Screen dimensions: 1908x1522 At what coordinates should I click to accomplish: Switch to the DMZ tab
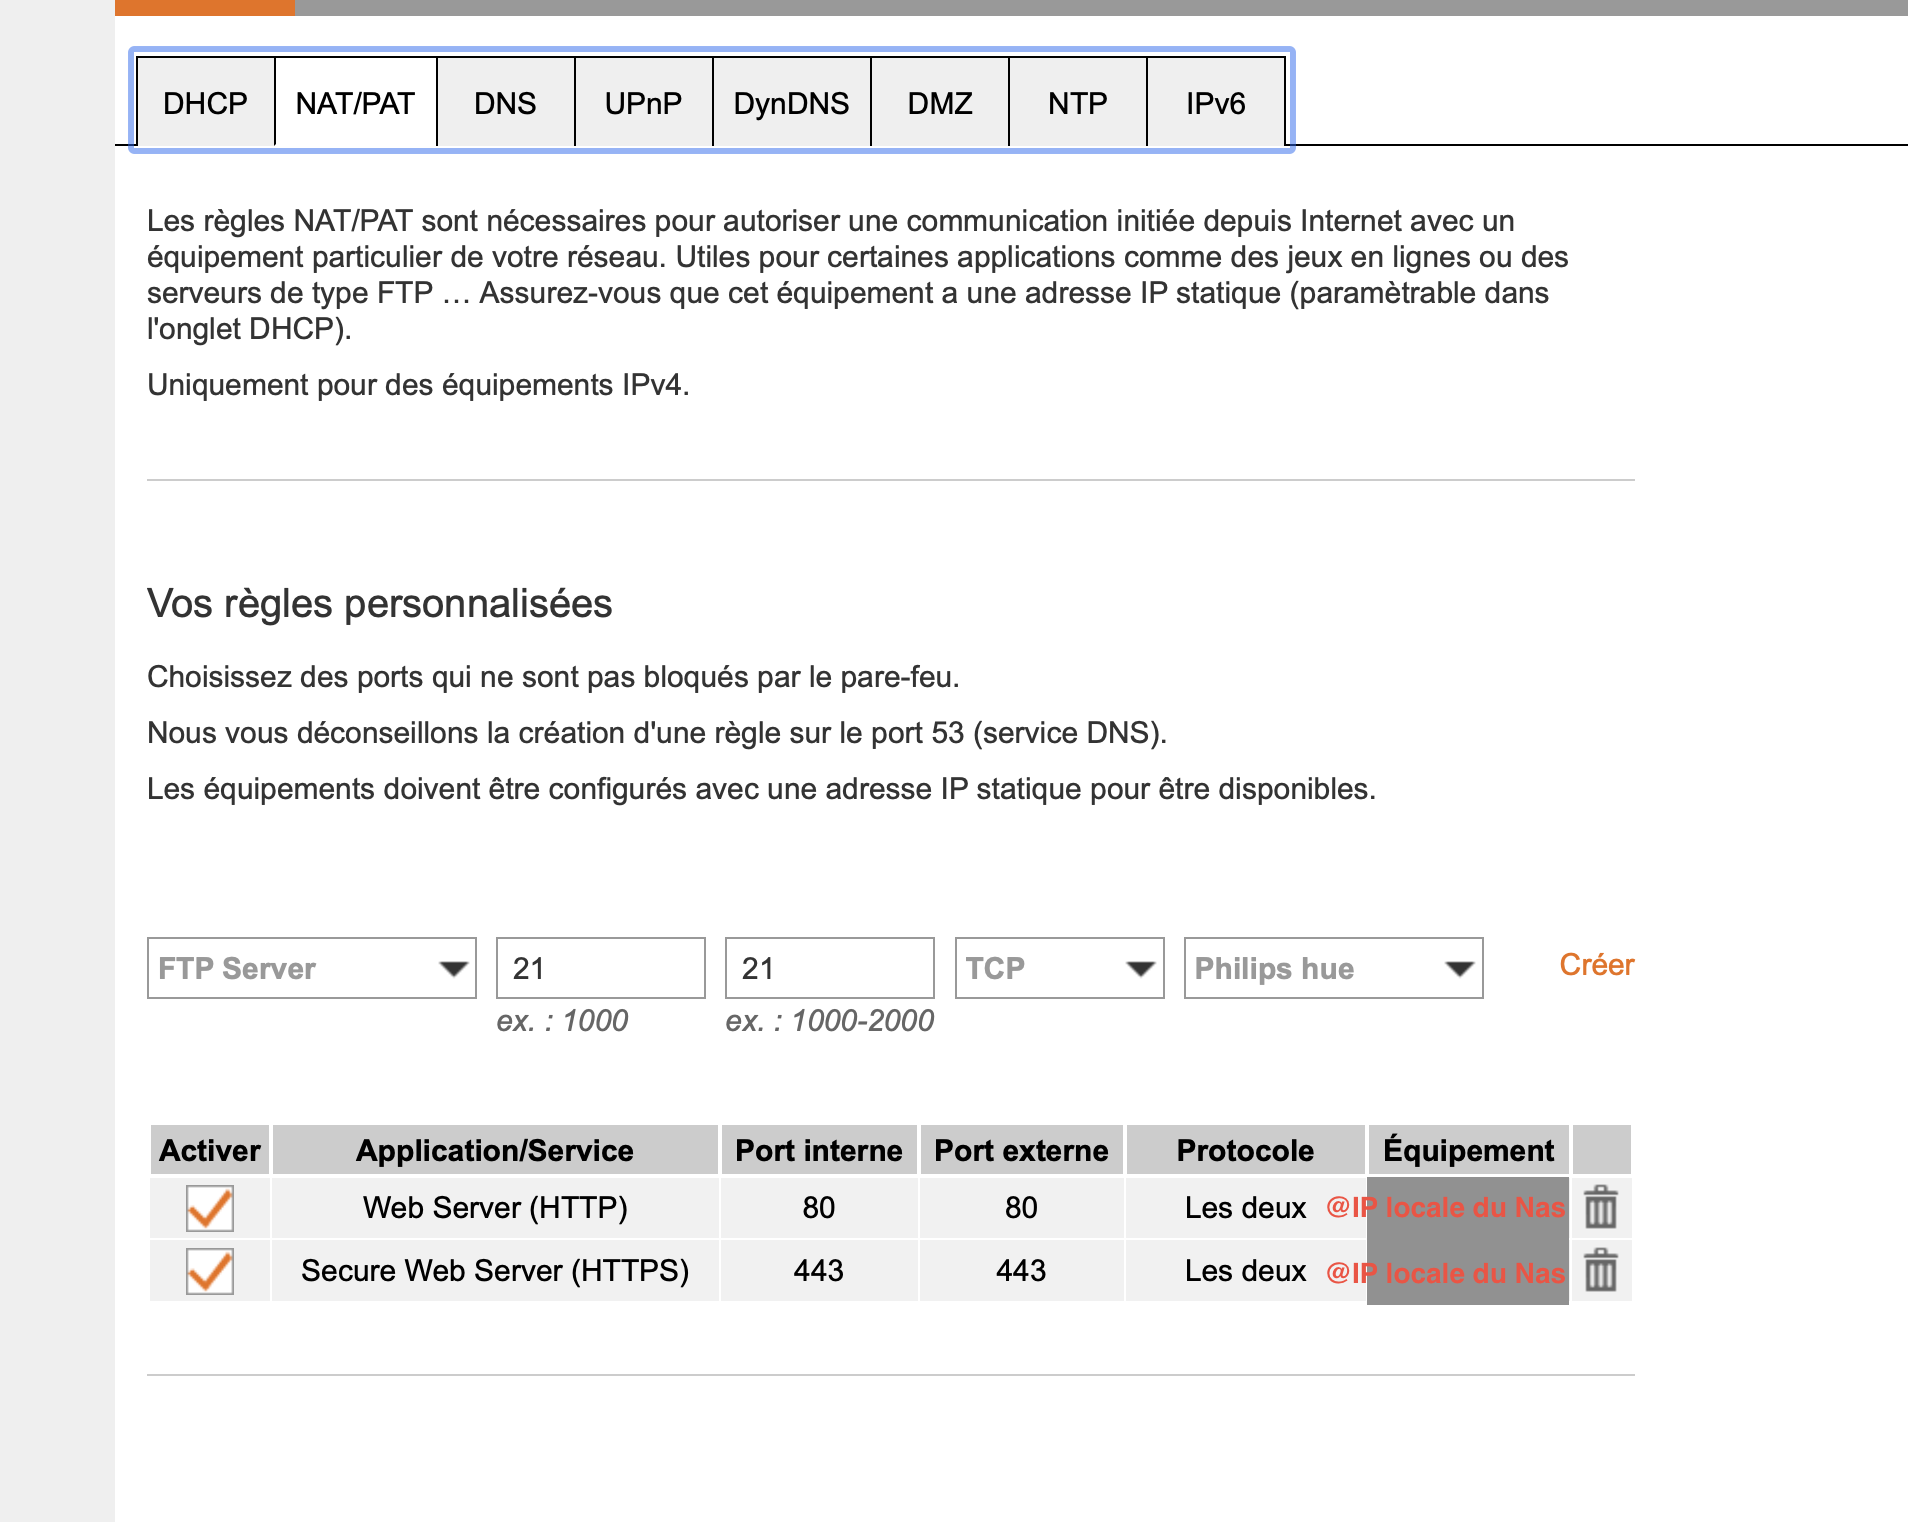[x=939, y=103]
